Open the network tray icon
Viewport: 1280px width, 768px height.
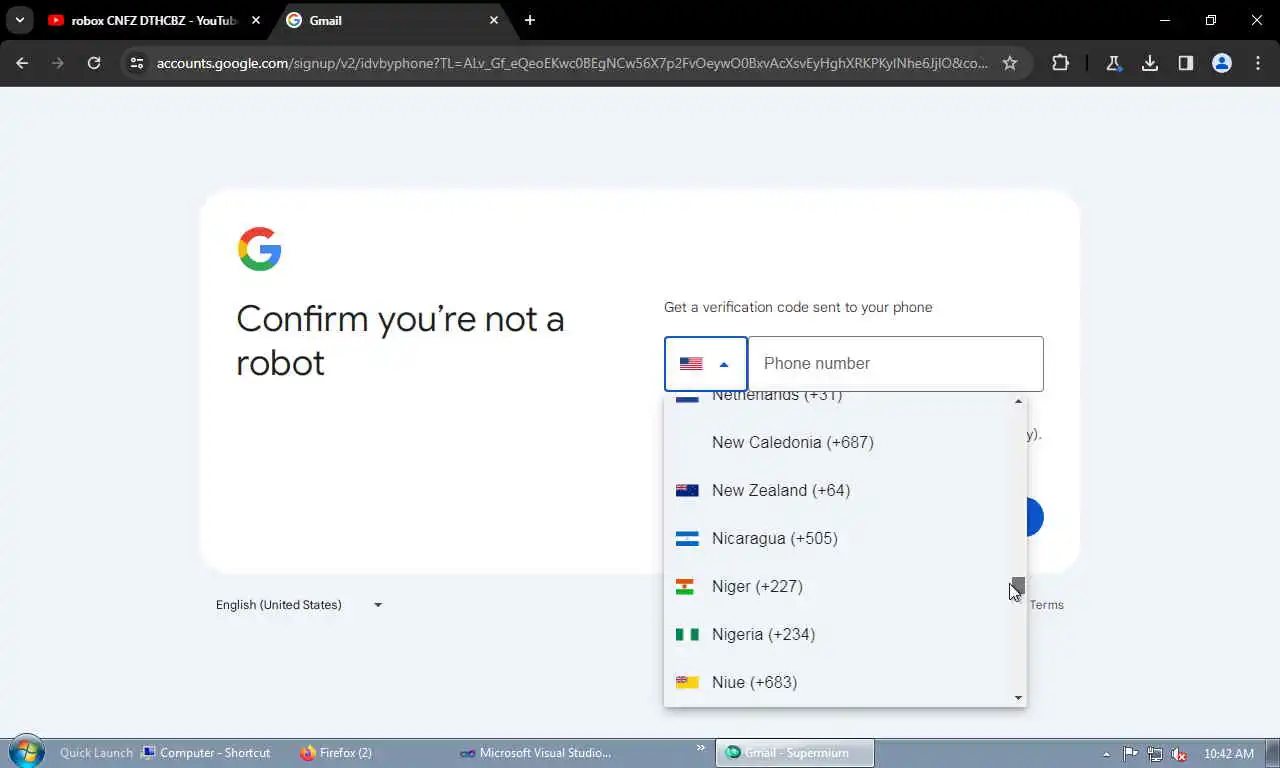[x=1155, y=754]
